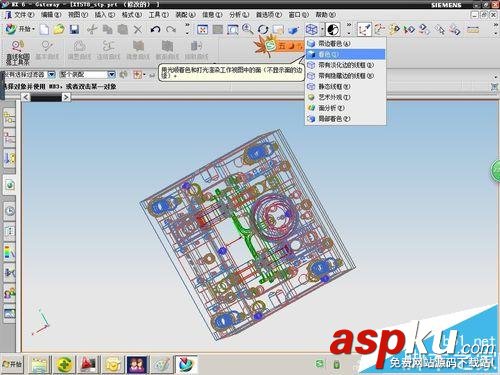Expand the 整个装配 selection scope dropdown

click(112, 74)
